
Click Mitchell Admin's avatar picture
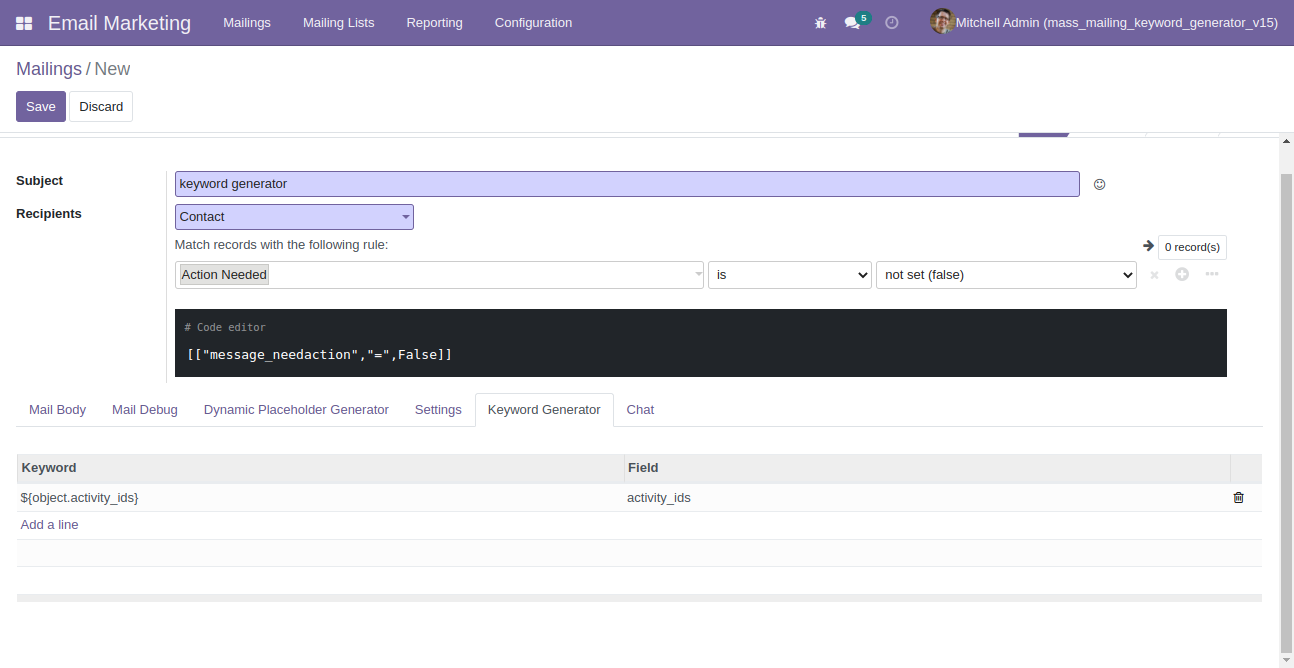tap(942, 22)
